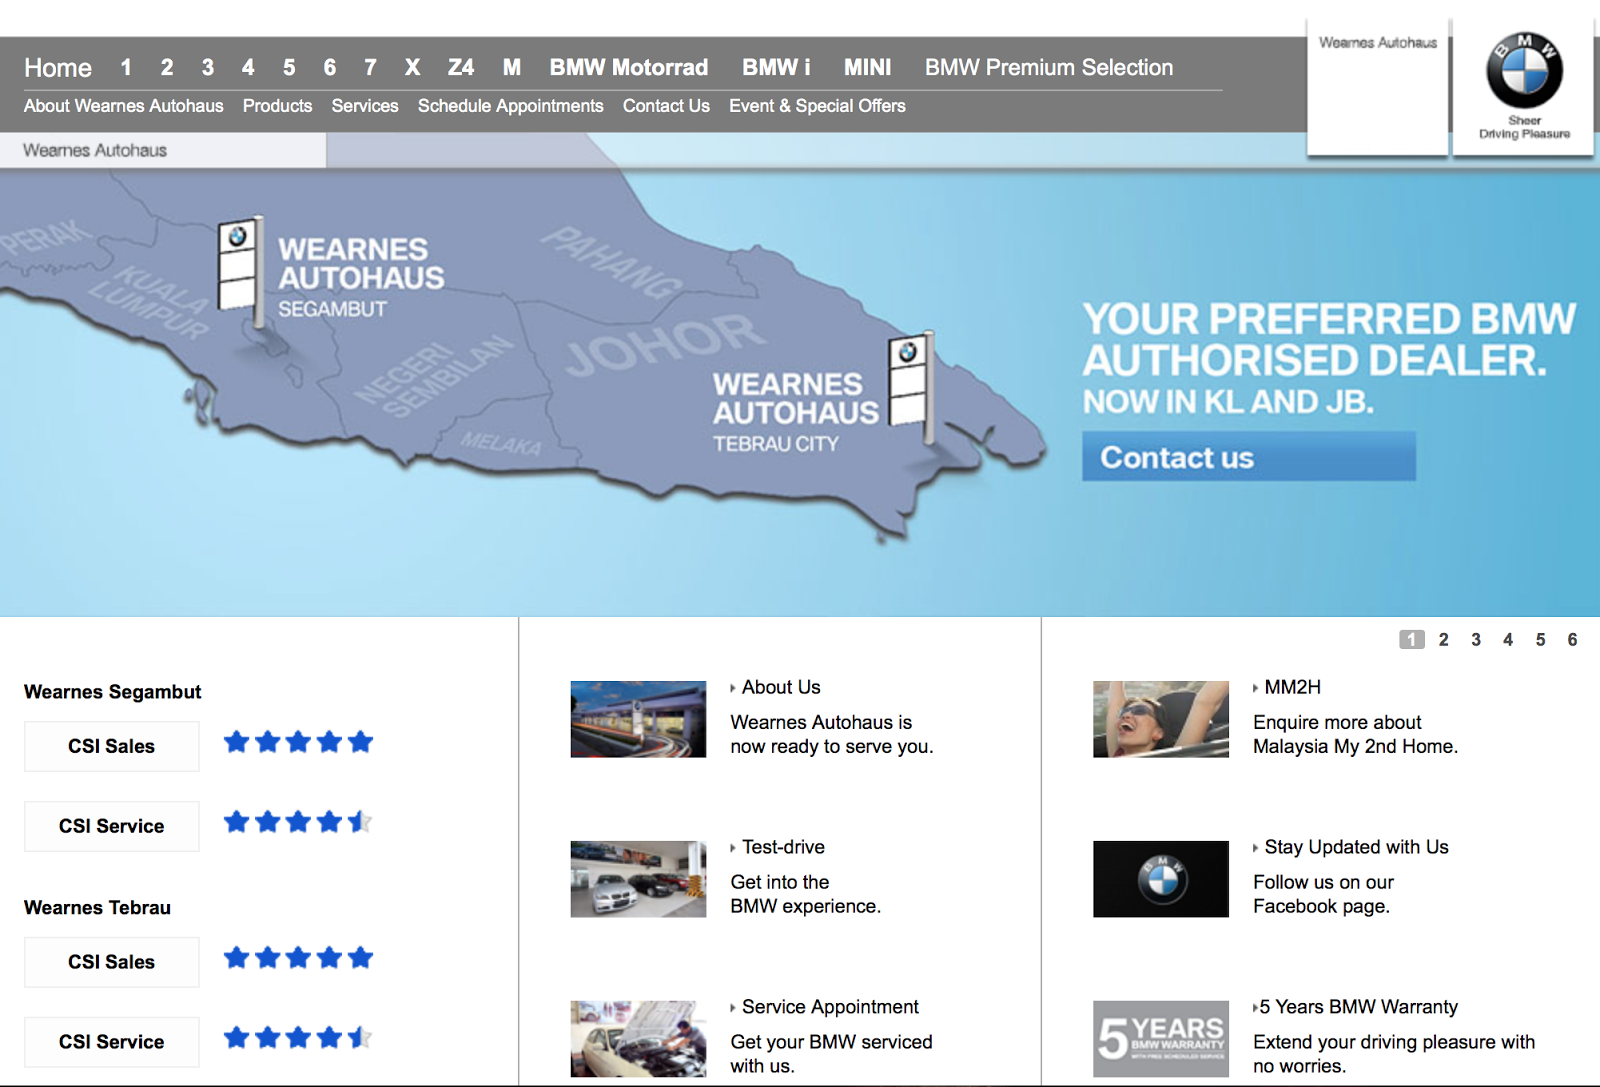The image size is (1600, 1087).
Task: Click Tebrau CSI Sales star rating
Action: [298, 958]
